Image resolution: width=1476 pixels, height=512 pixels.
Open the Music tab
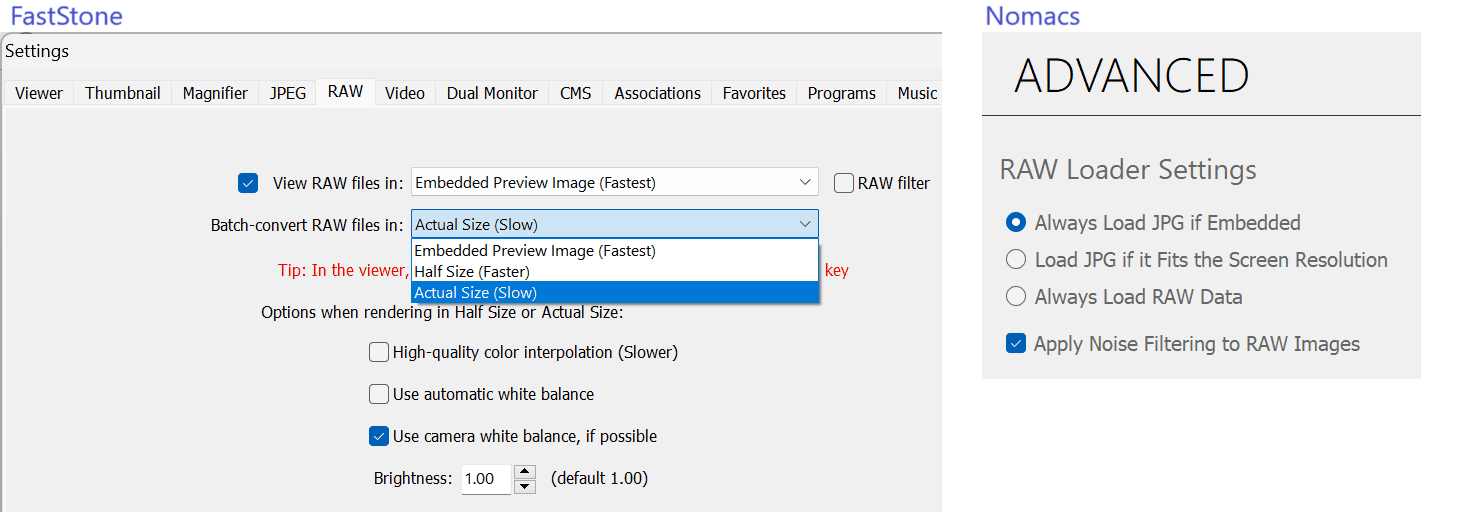coord(915,93)
